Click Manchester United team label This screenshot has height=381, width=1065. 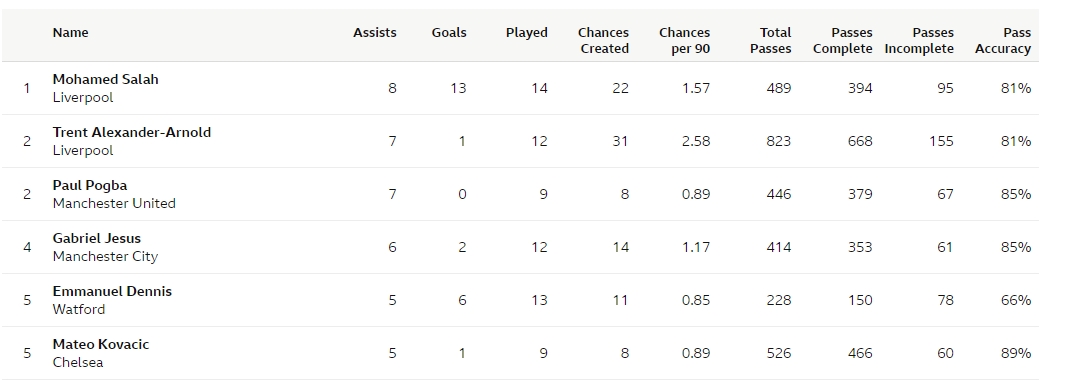pyautogui.click(x=114, y=204)
